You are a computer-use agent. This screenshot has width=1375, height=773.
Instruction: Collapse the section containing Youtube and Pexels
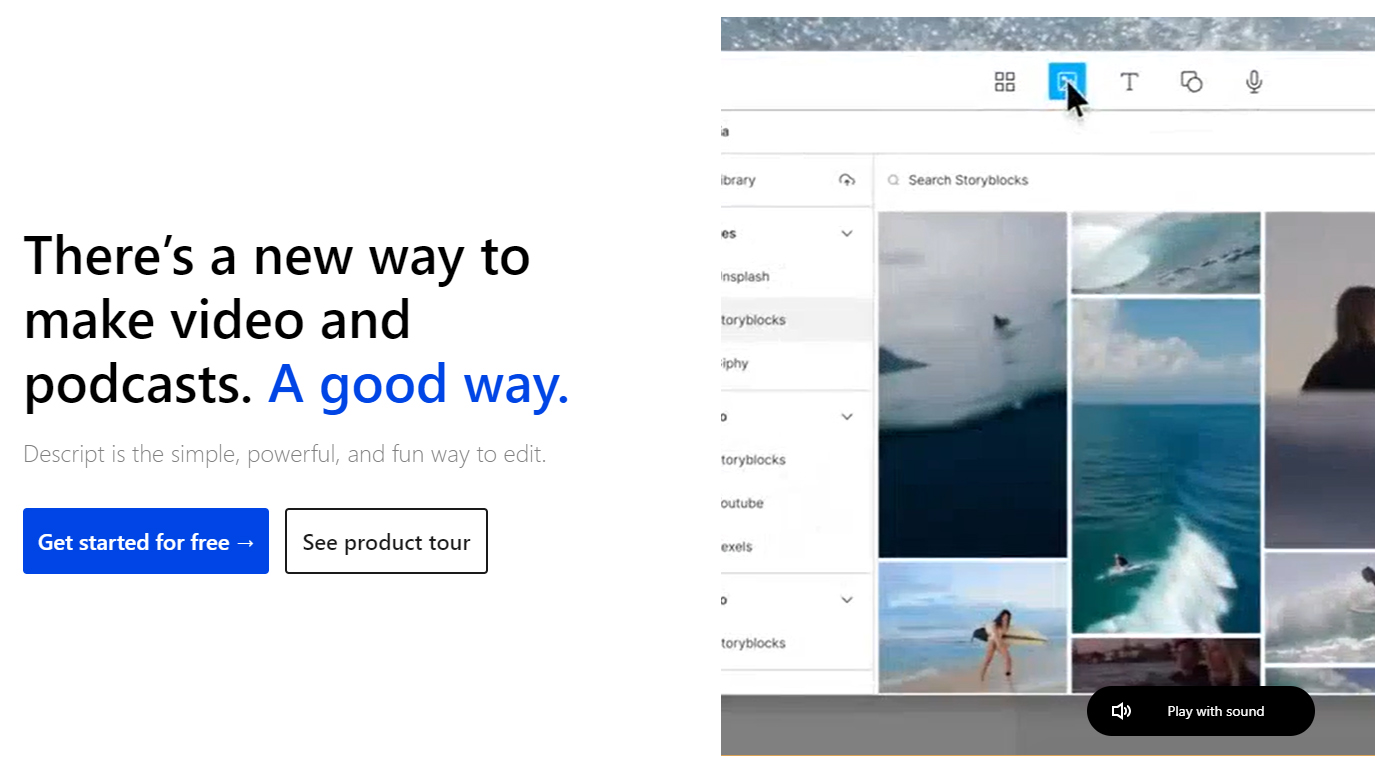[x=847, y=416]
